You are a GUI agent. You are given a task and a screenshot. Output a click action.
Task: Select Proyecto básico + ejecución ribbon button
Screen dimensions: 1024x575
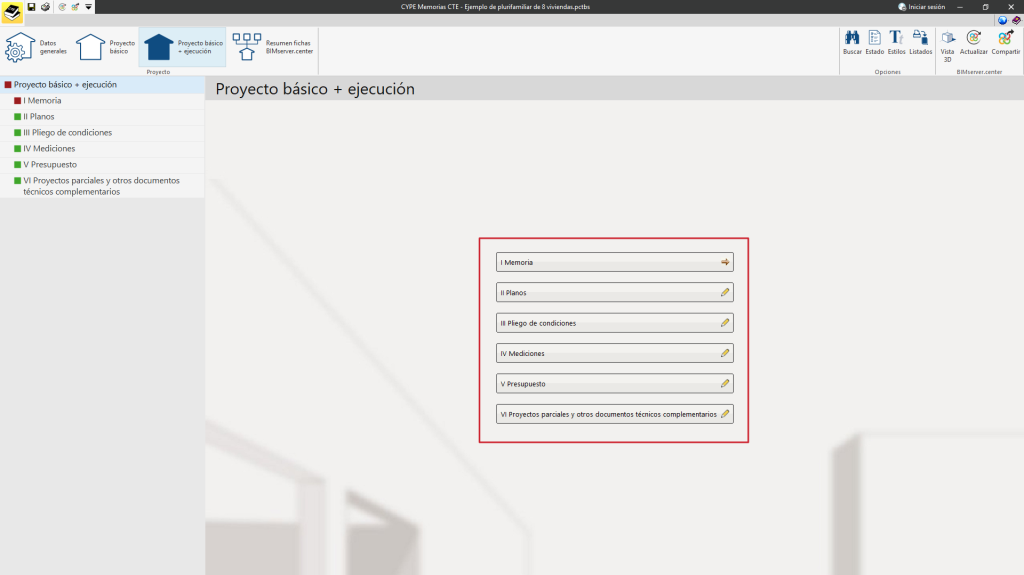(182, 47)
